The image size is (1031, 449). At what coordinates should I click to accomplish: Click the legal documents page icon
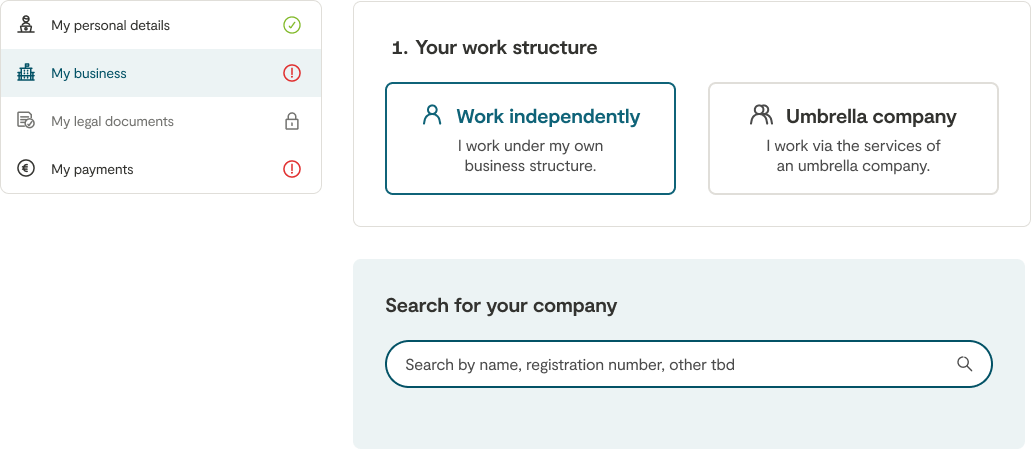coord(26,121)
